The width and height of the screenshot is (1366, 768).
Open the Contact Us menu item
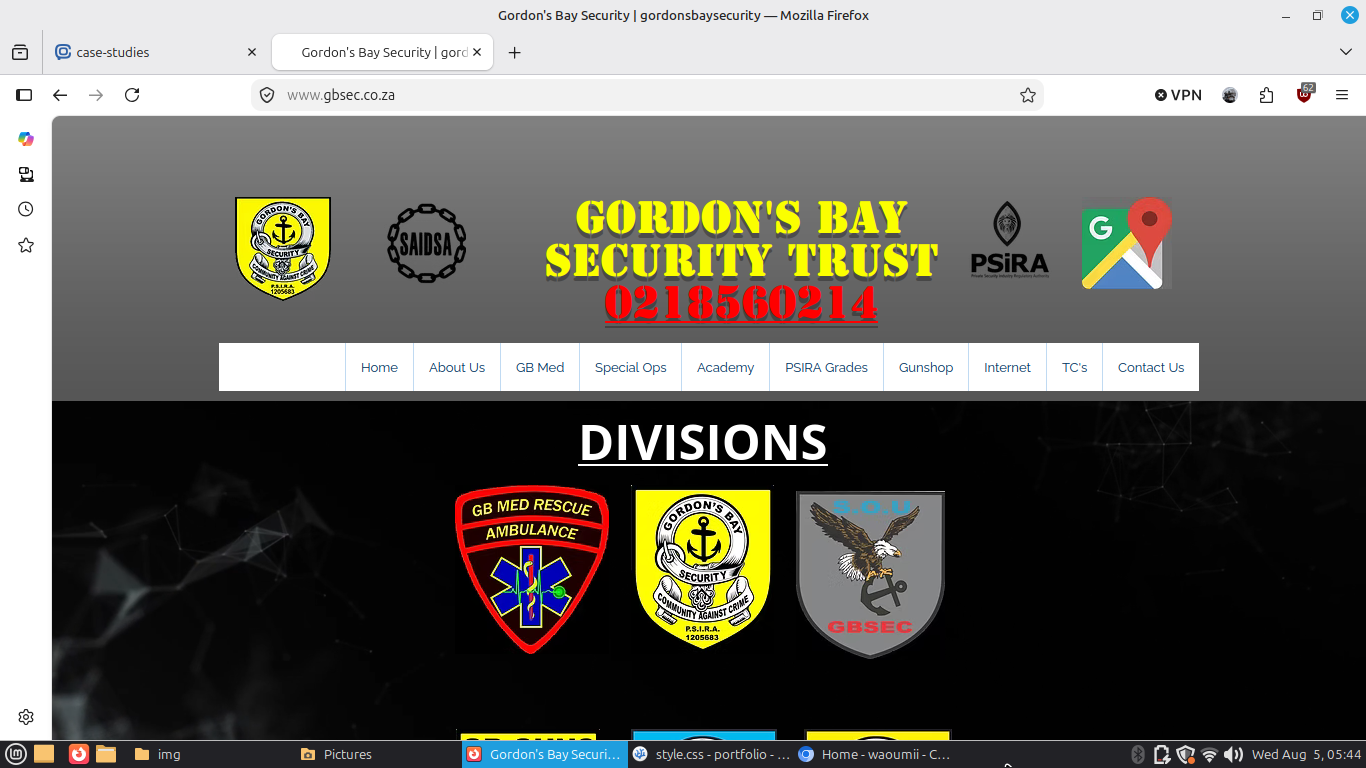(x=1151, y=367)
